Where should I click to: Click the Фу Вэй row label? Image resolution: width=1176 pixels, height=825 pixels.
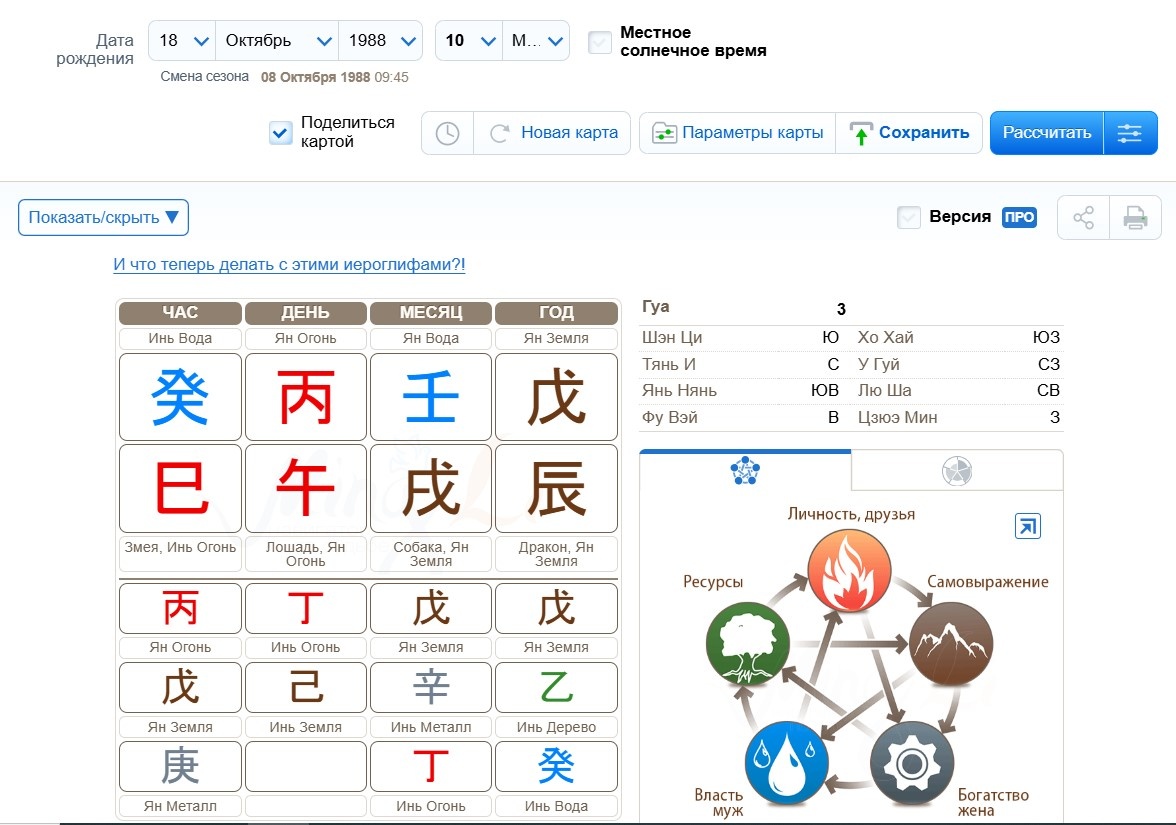[x=670, y=418]
